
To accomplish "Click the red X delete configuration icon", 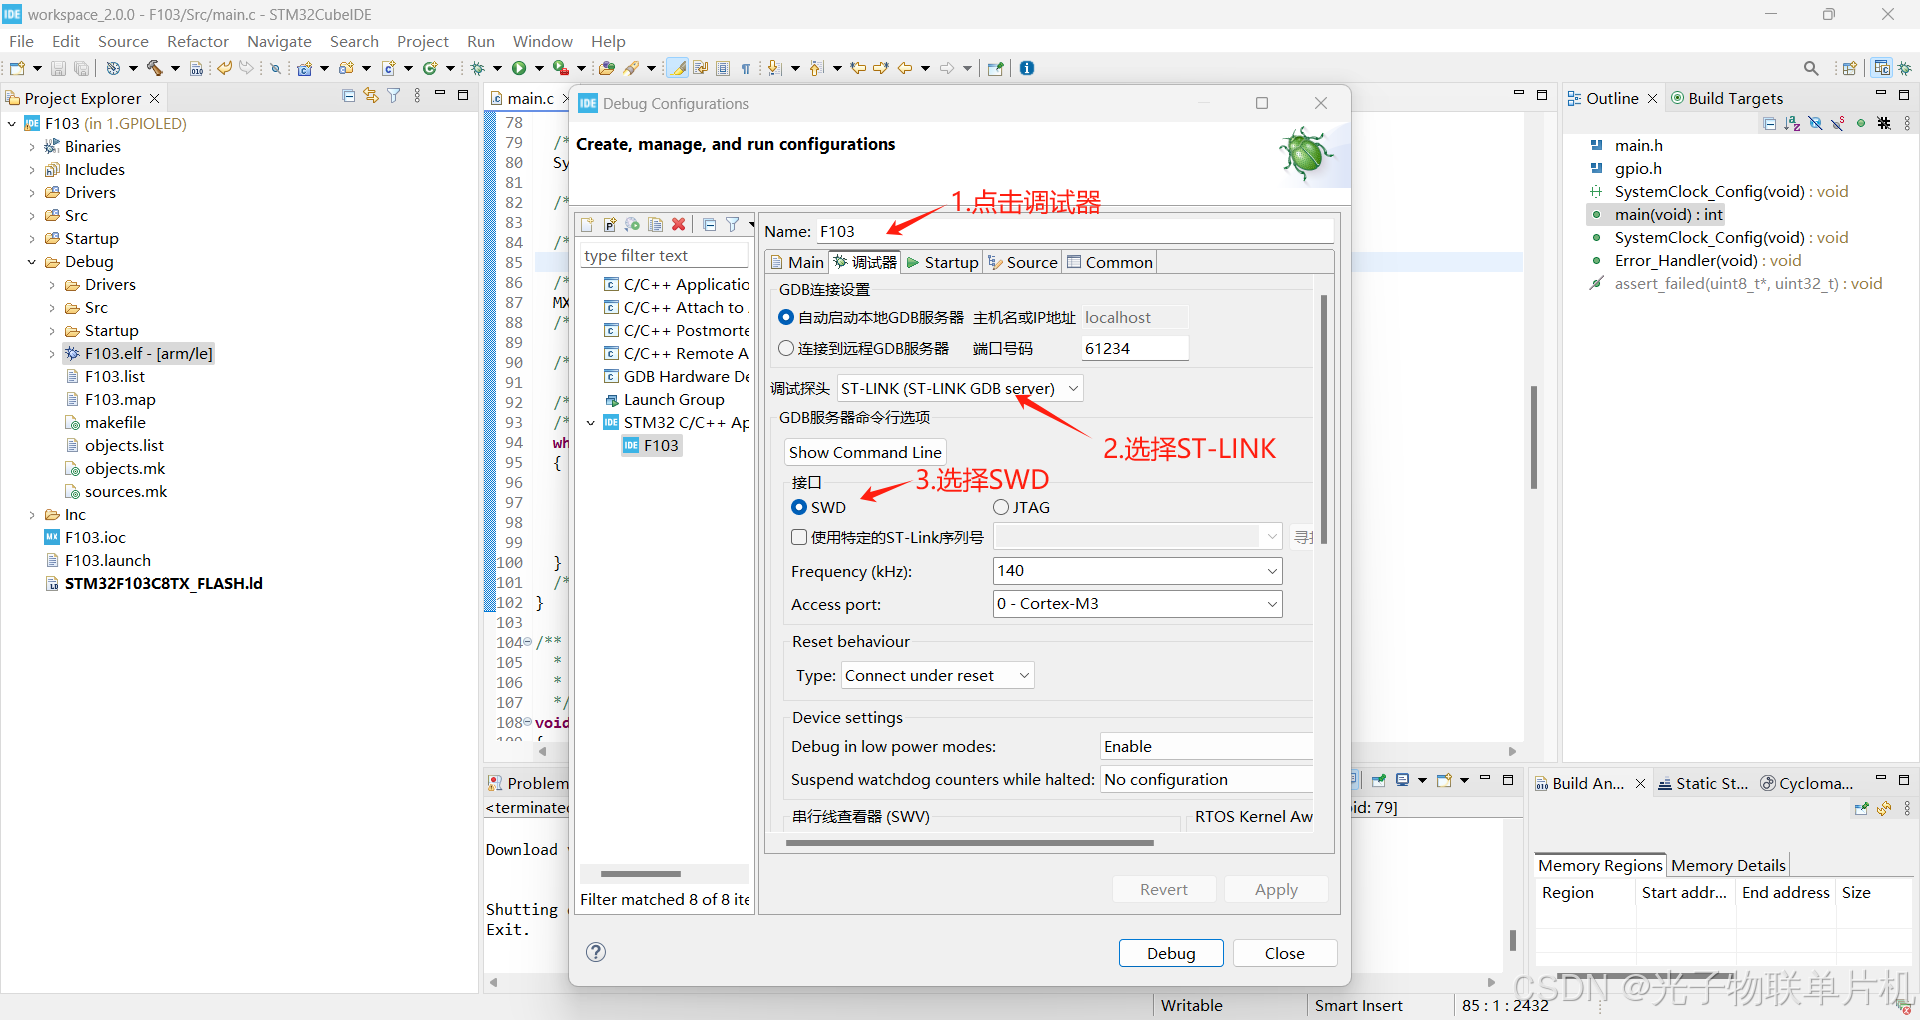I will click(x=678, y=225).
